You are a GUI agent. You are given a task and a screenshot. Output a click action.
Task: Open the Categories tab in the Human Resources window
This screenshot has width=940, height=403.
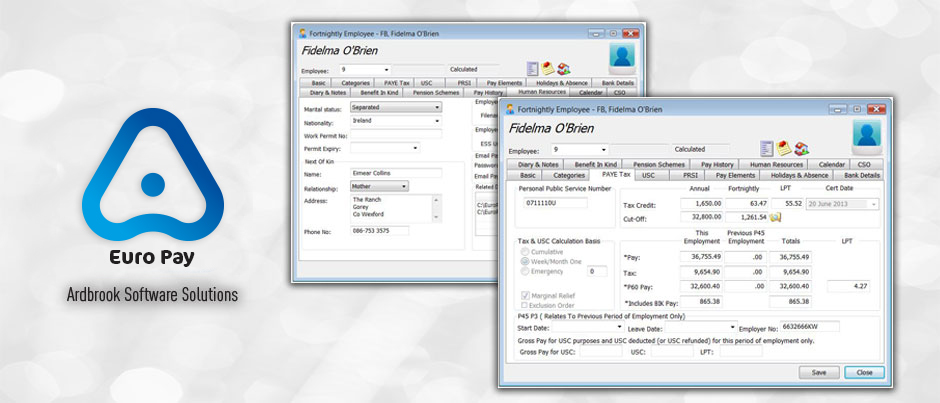[x=355, y=83]
